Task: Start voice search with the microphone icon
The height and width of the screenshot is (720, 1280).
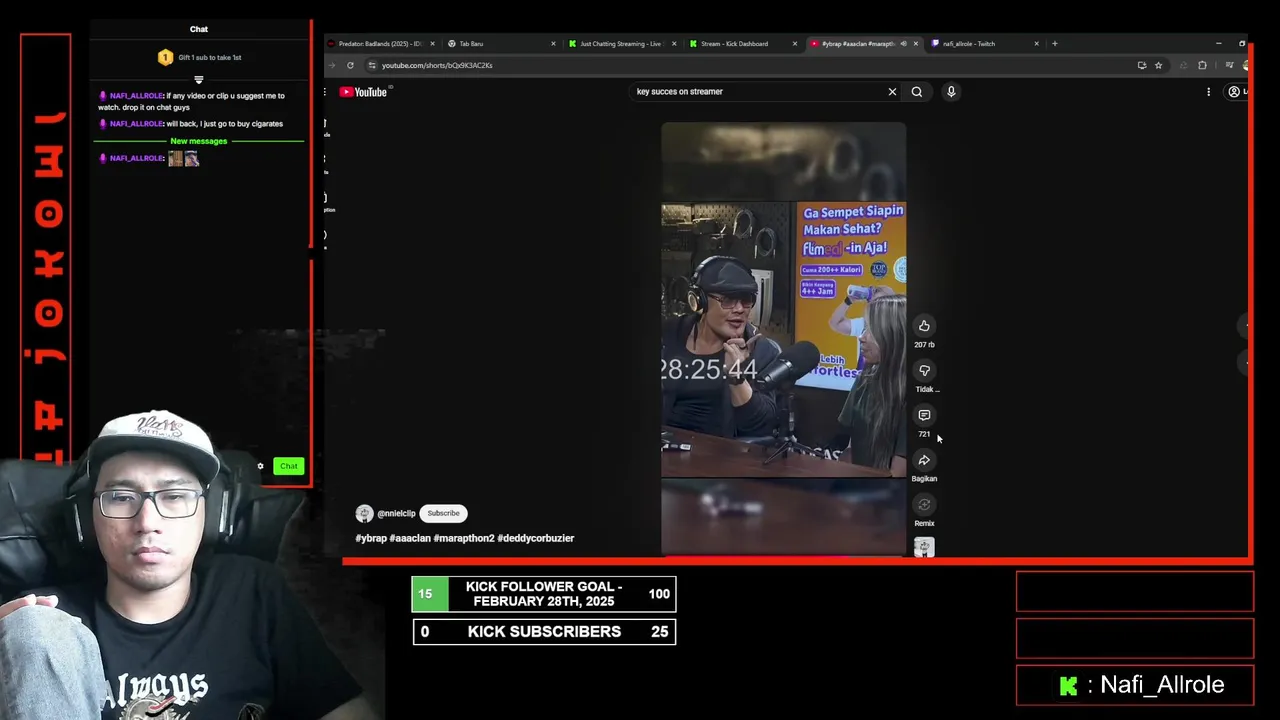Action: (x=951, y=92)
